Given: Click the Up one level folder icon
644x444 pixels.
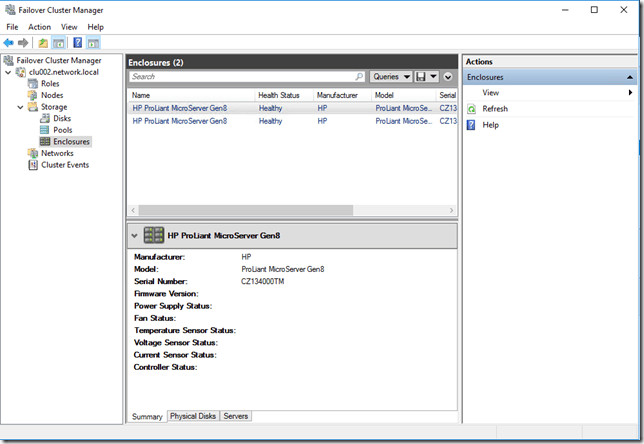Looking at the screenshot, I should coord(43,43).
